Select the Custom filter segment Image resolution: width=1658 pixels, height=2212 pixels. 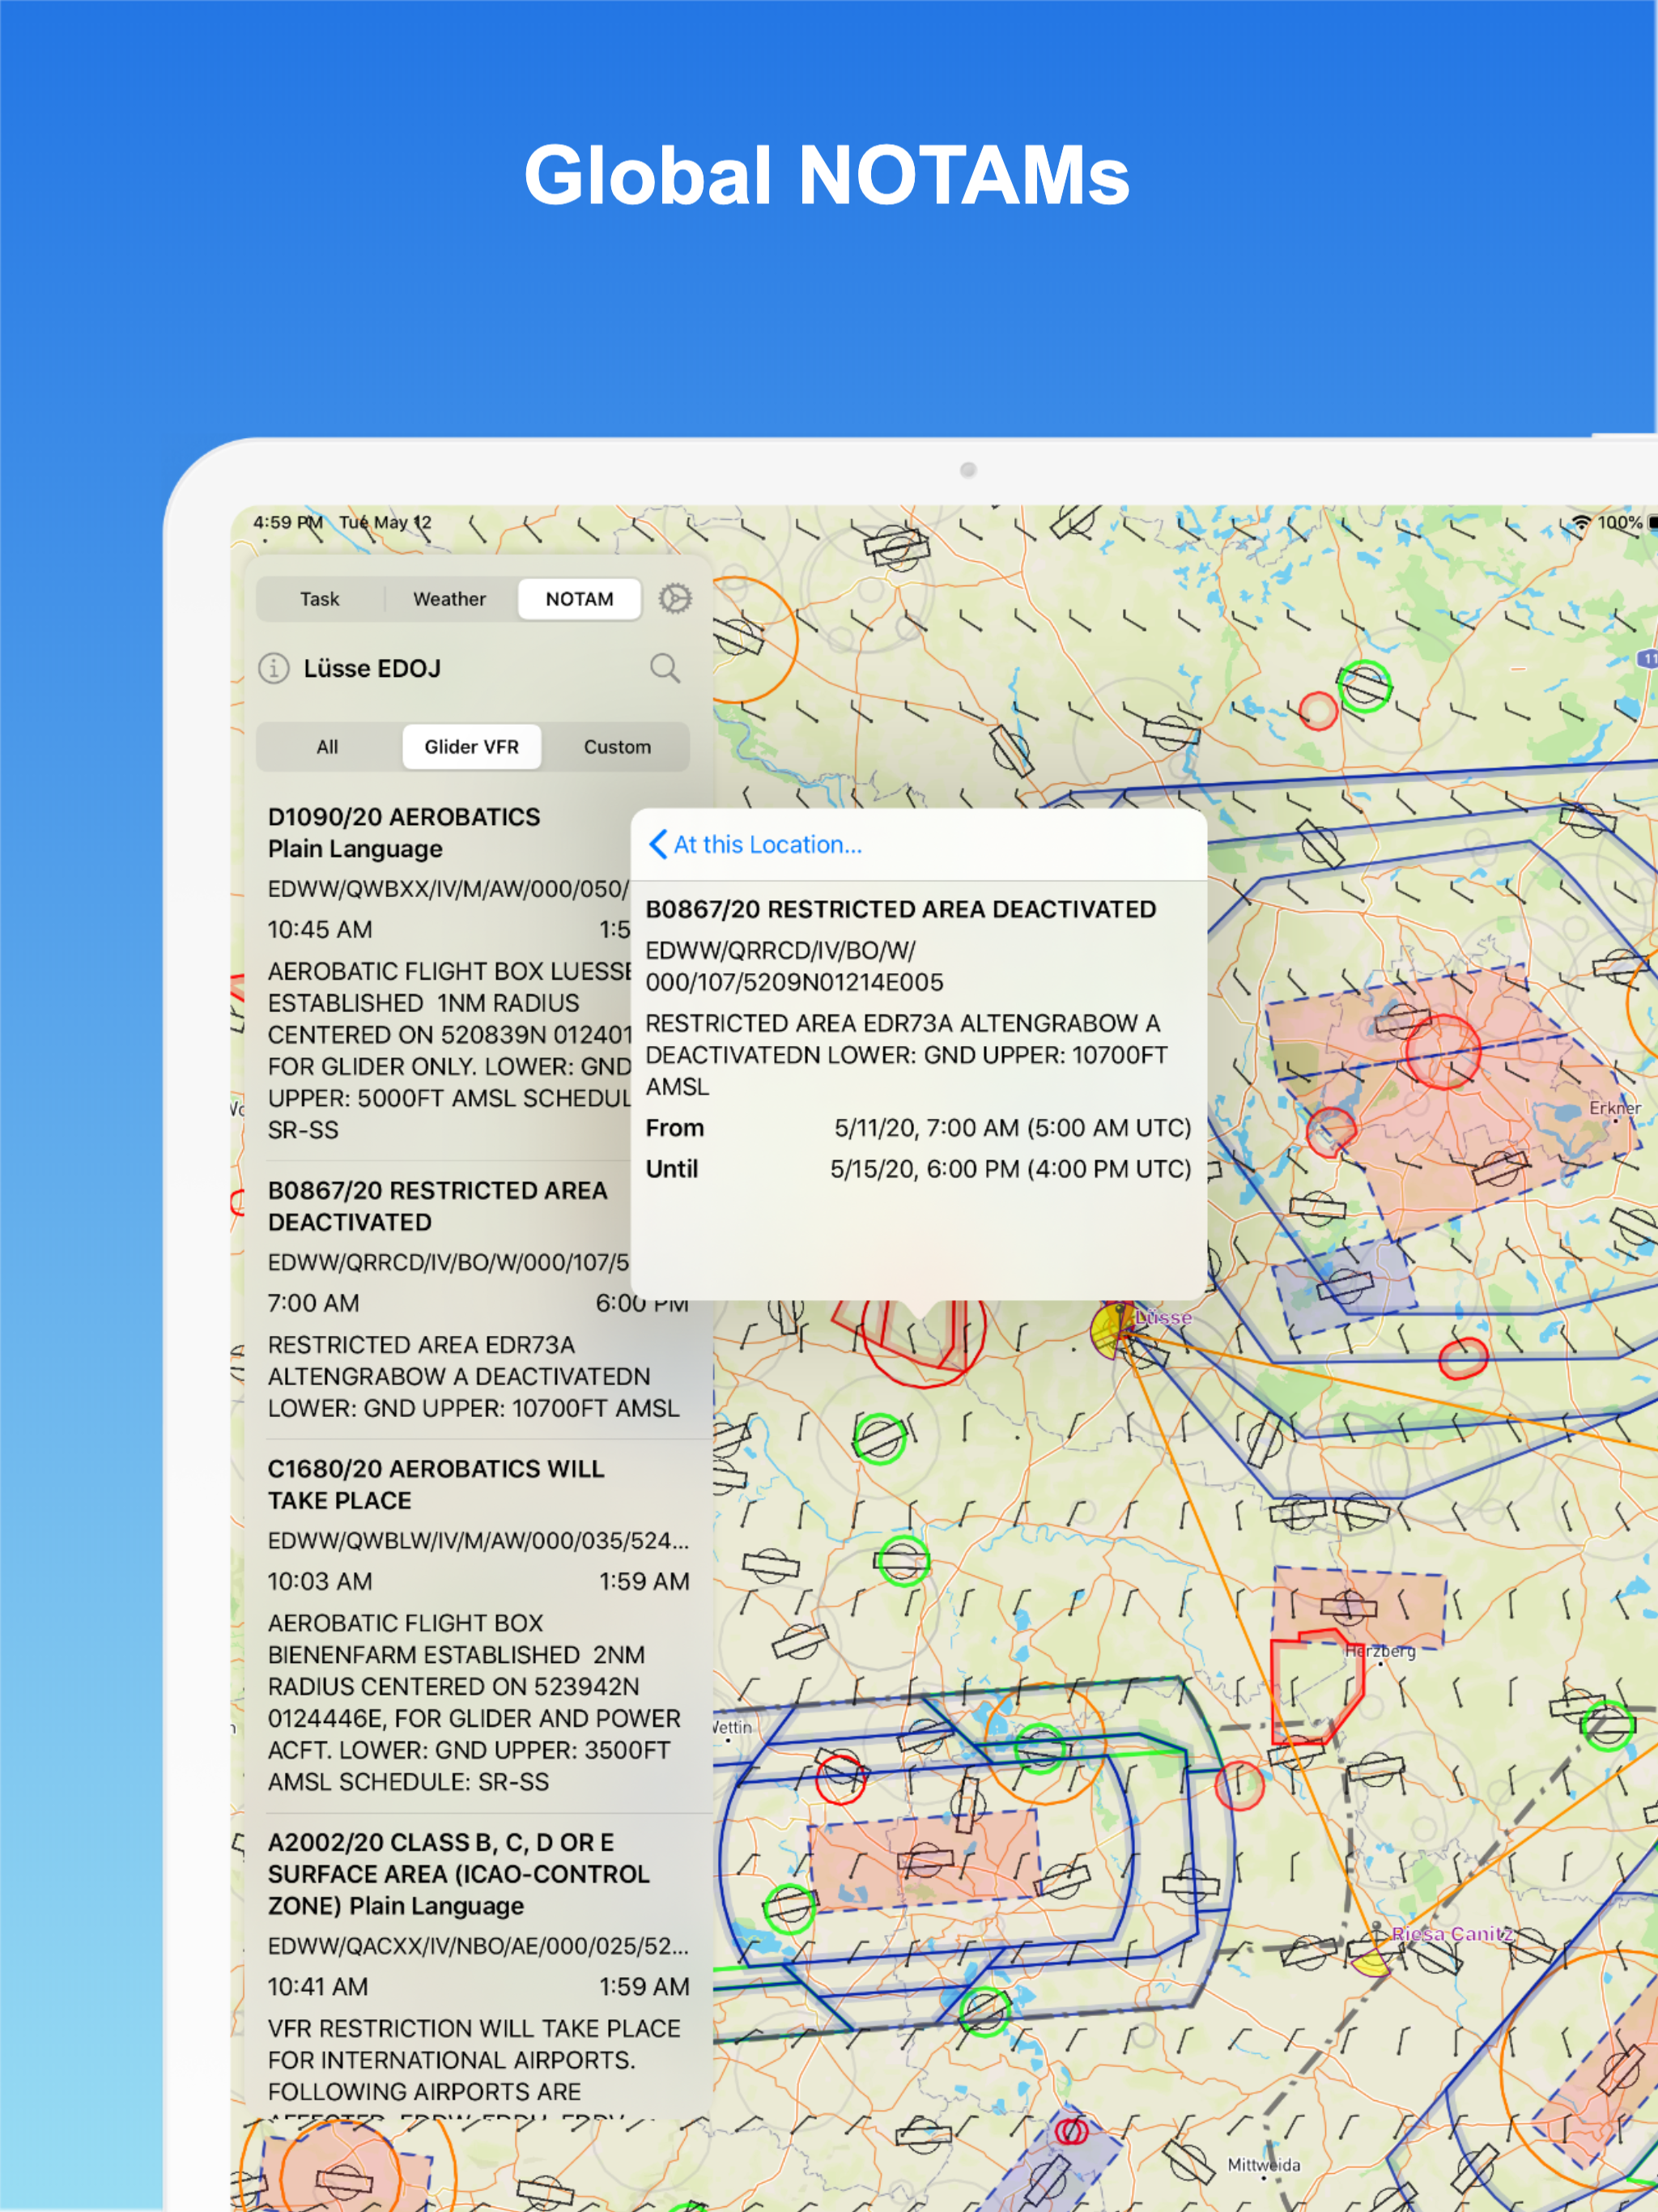click(x=617, y=747)
